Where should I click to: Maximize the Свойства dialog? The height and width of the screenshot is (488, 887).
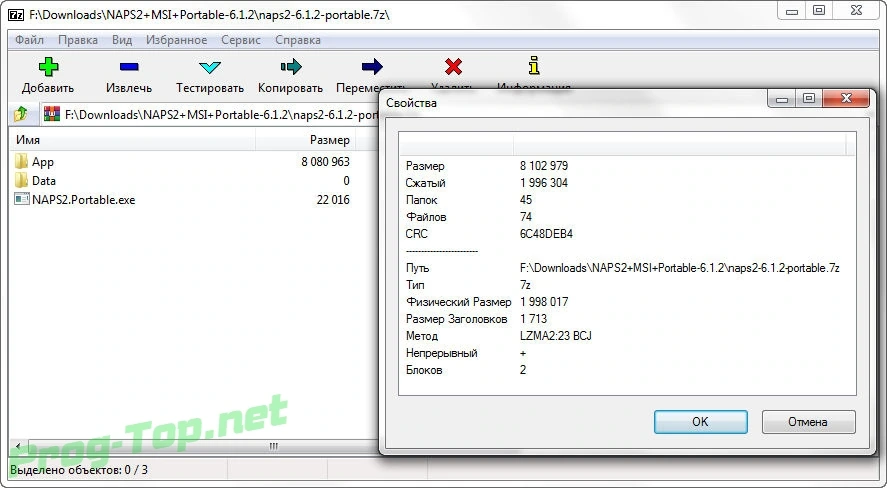pos(809,99)
